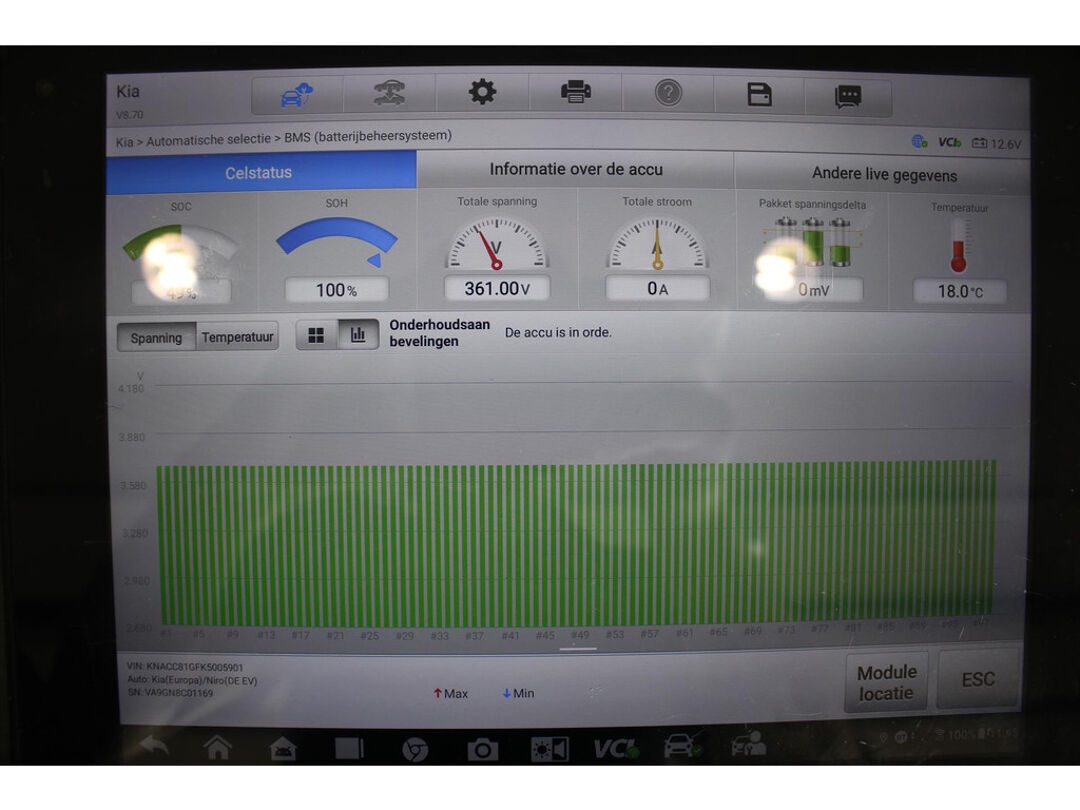Tap the camera screenshot icon
The height and width of the screenshot is (810, 1080).
pos(482,749)
